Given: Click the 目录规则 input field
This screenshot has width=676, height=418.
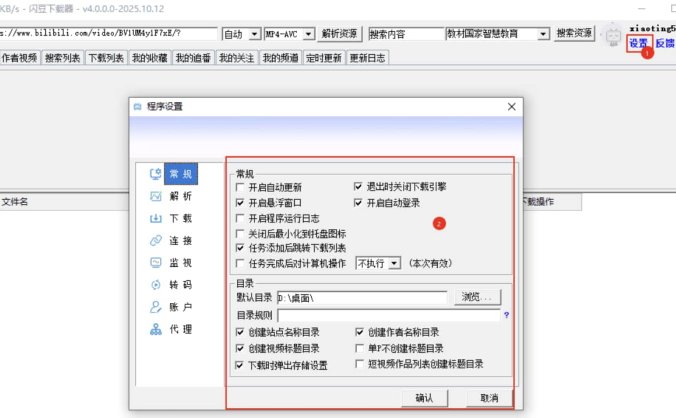Looking at the screenshot, I should pos(389,315).
